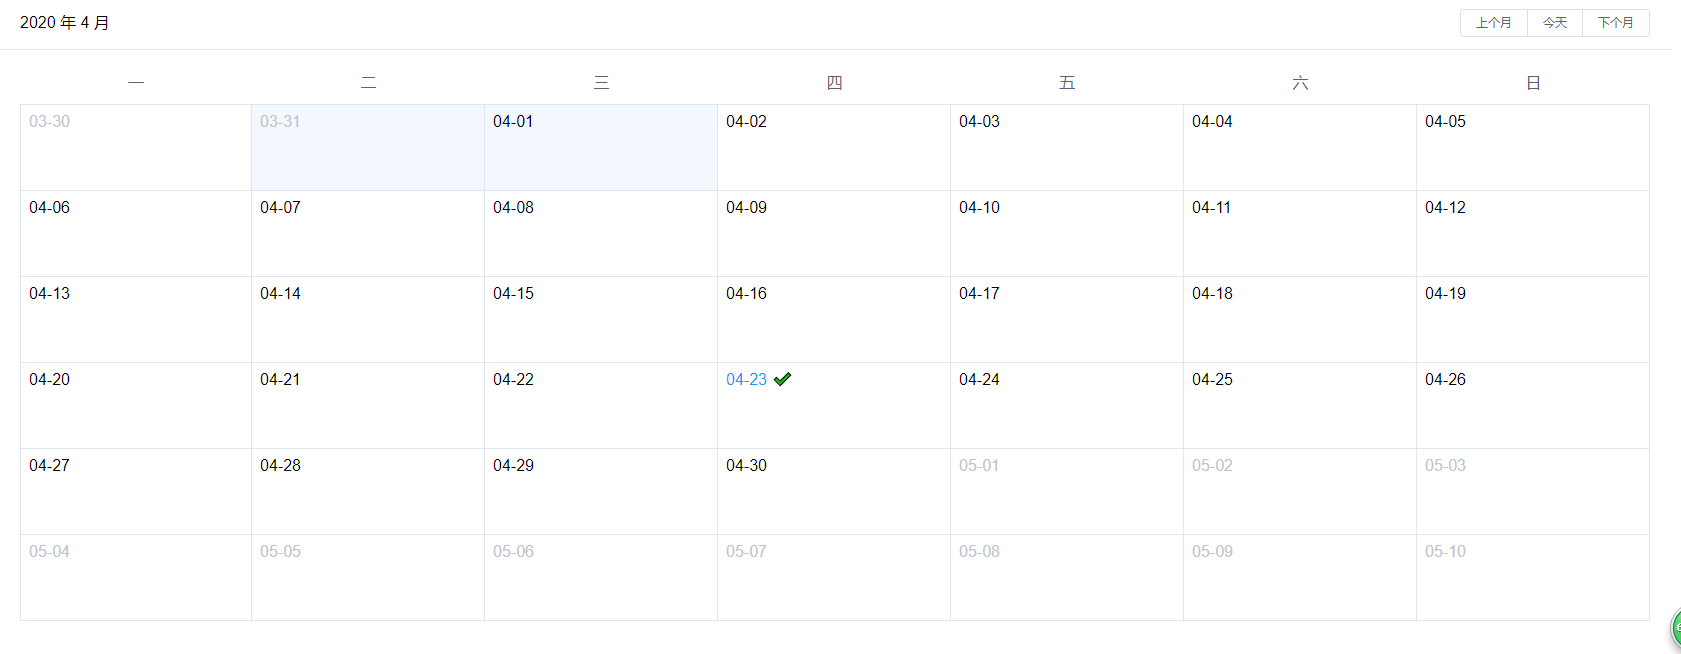Click the 05-10 date cell
This screenshot has height=654, width=1681.
pyautogui.click(x=1532, y=577)
